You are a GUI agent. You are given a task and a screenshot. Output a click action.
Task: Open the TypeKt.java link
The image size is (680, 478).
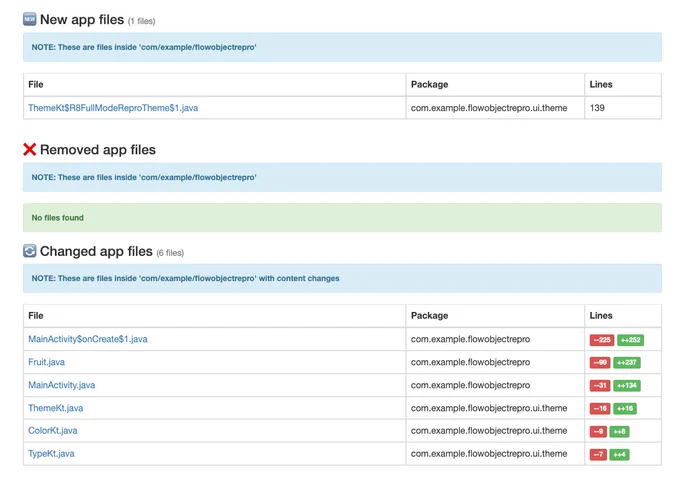tap(51, 454)
